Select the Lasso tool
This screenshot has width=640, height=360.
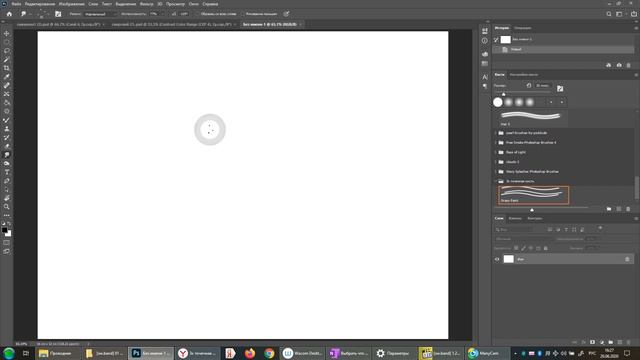pyautogui.click(x=7, y=51)
